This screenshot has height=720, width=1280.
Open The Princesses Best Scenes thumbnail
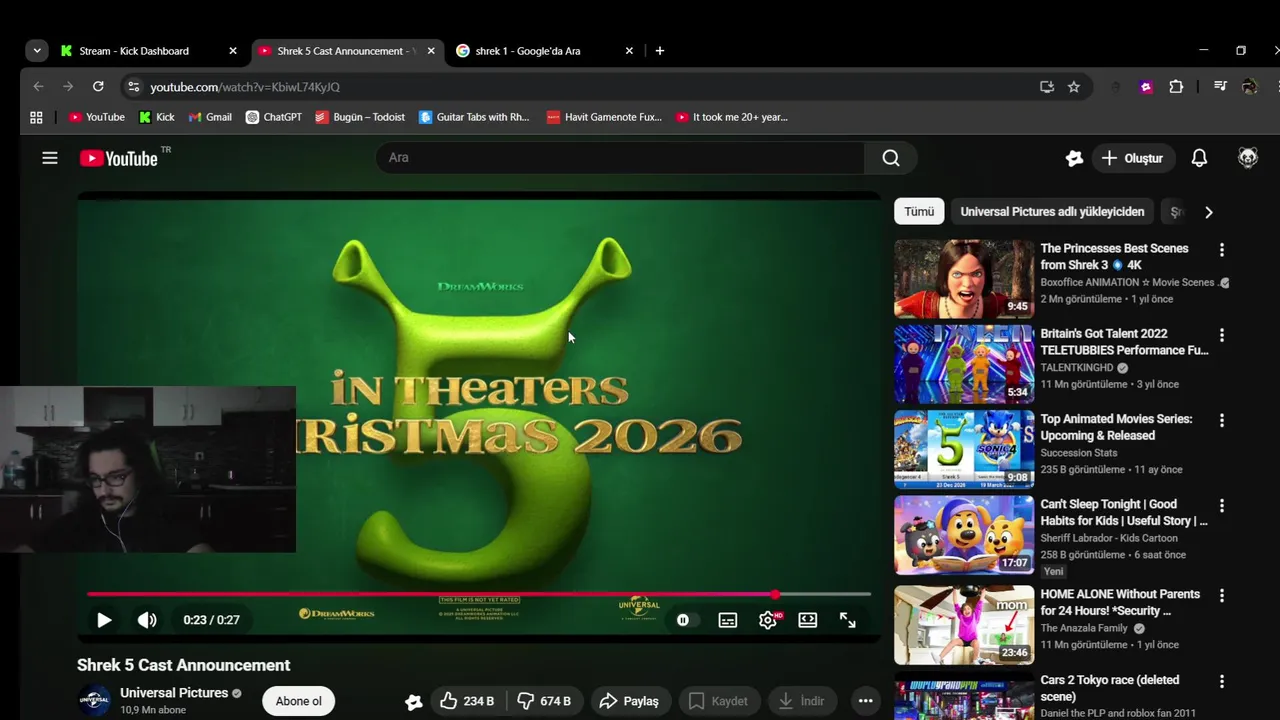pyautogui.click(x=964, y=279)
